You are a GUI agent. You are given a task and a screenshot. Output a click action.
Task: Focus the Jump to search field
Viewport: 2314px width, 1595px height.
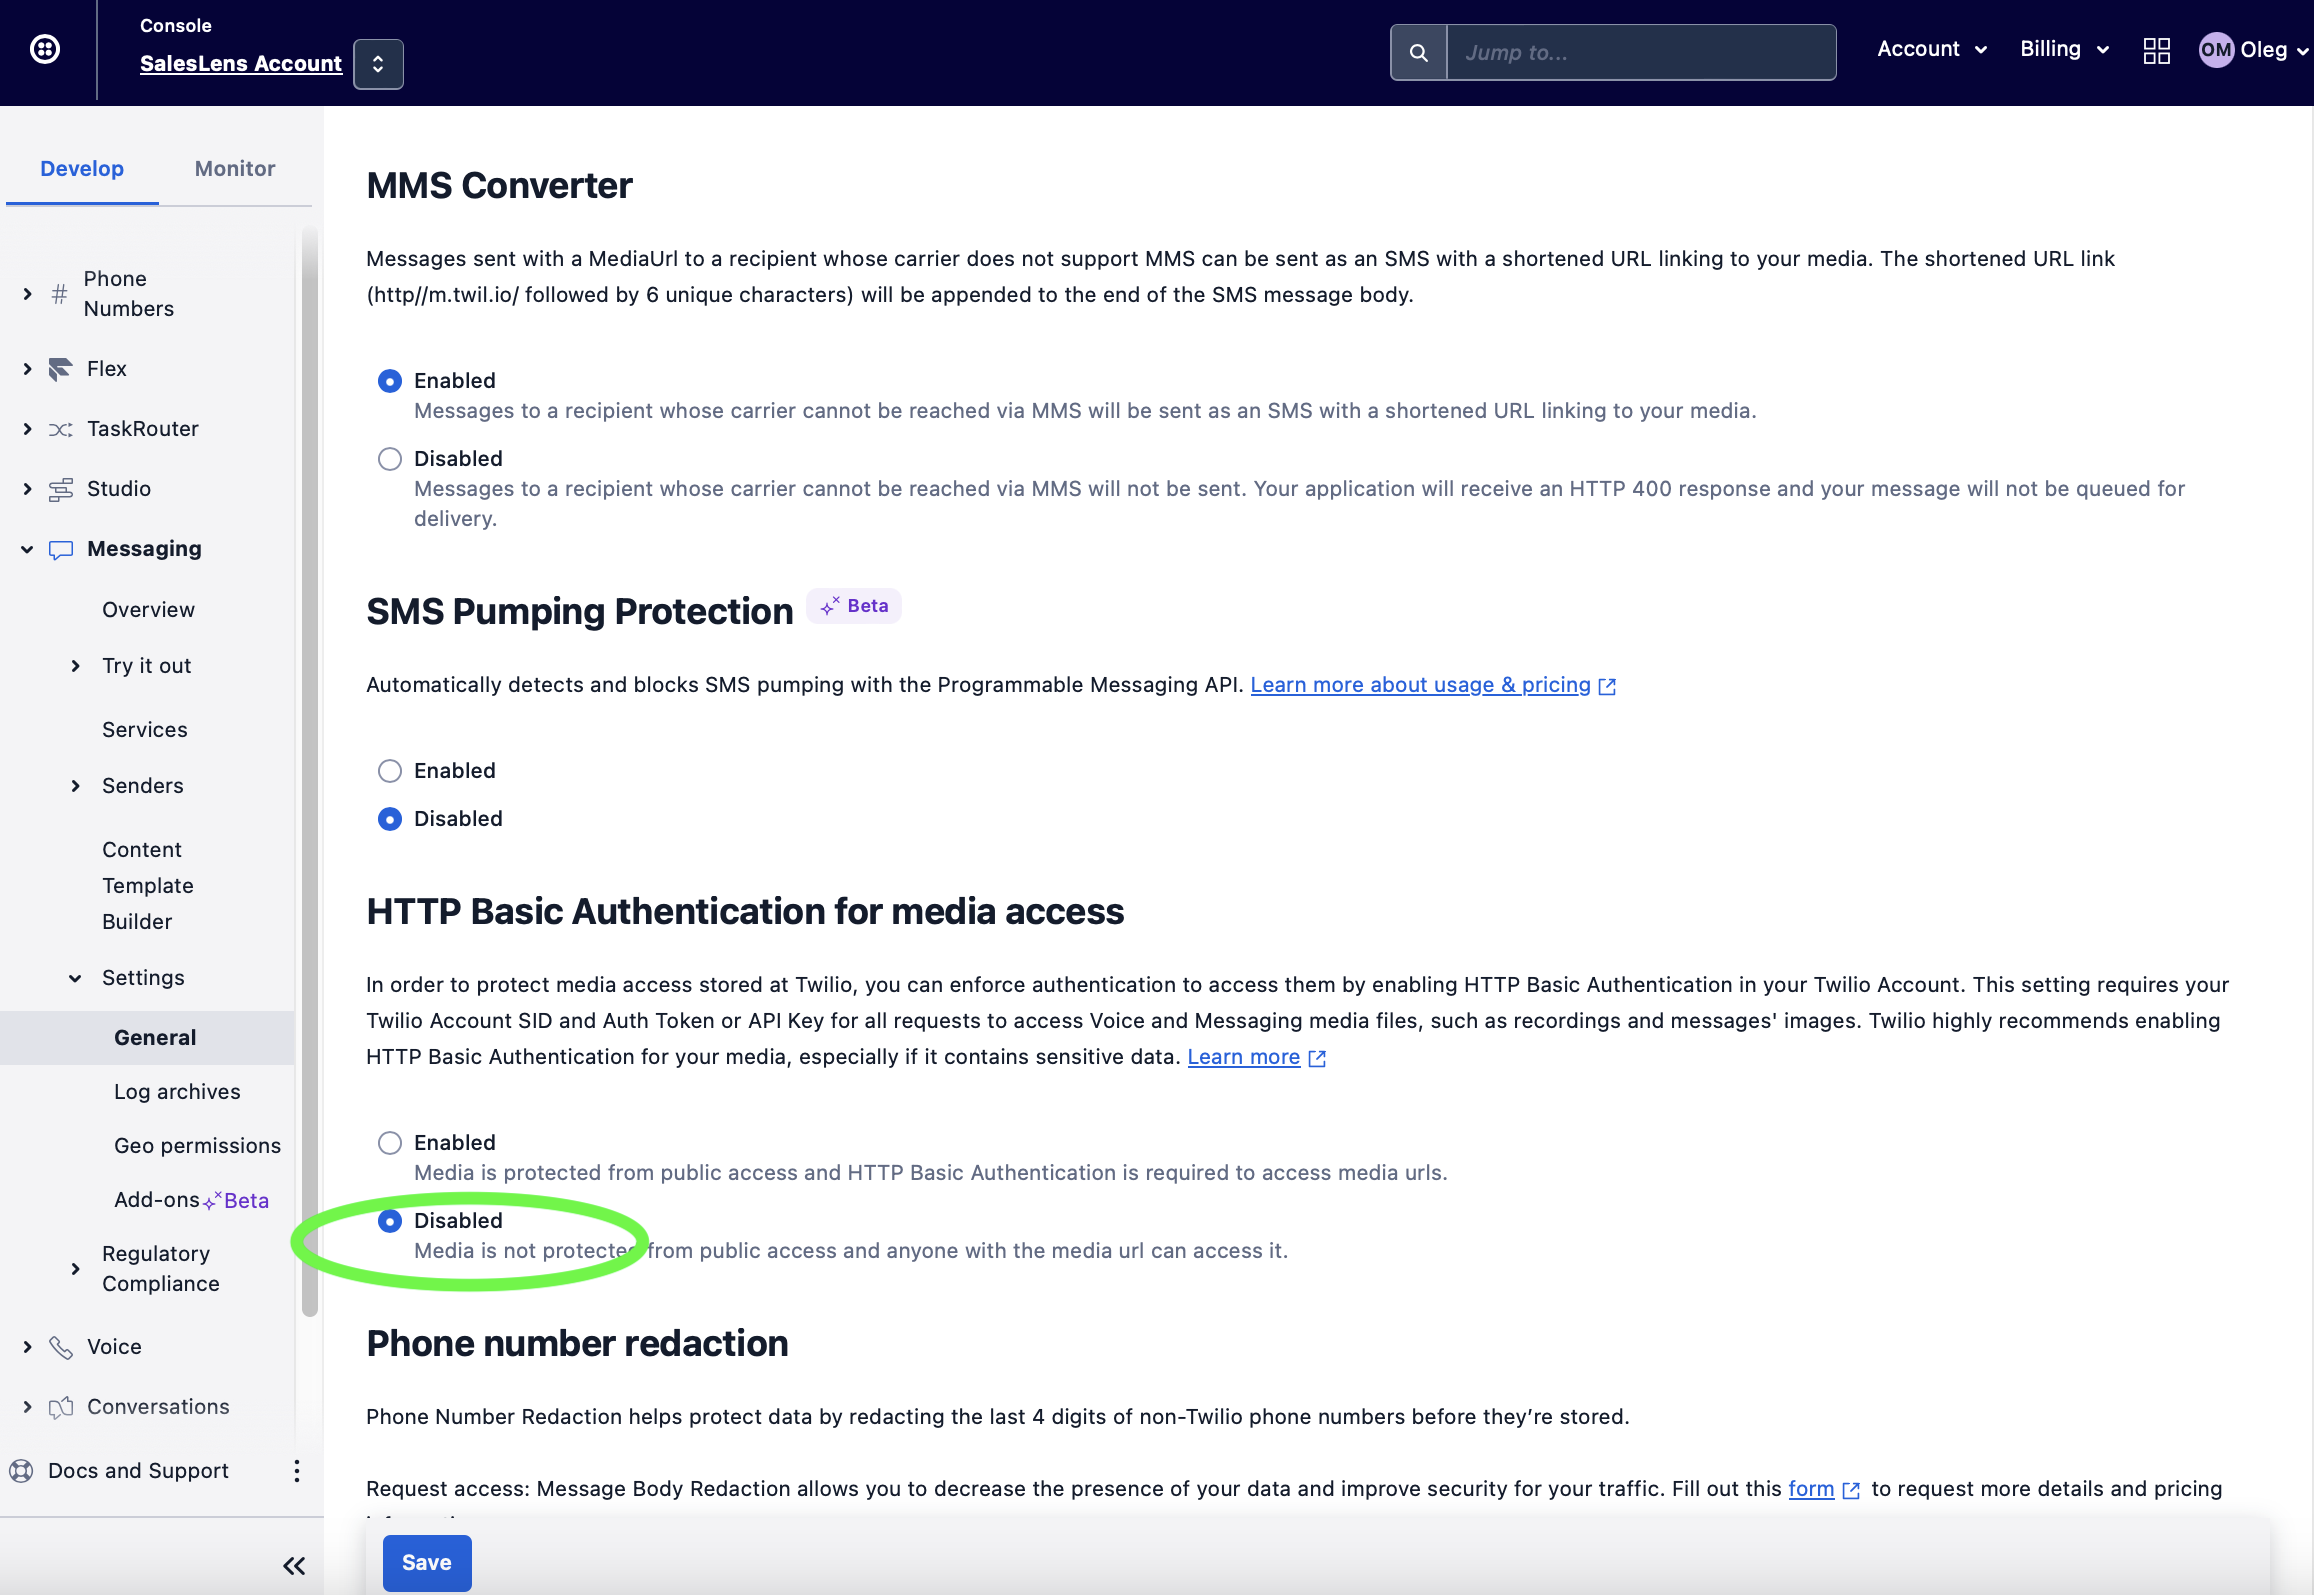(1640, 53)
